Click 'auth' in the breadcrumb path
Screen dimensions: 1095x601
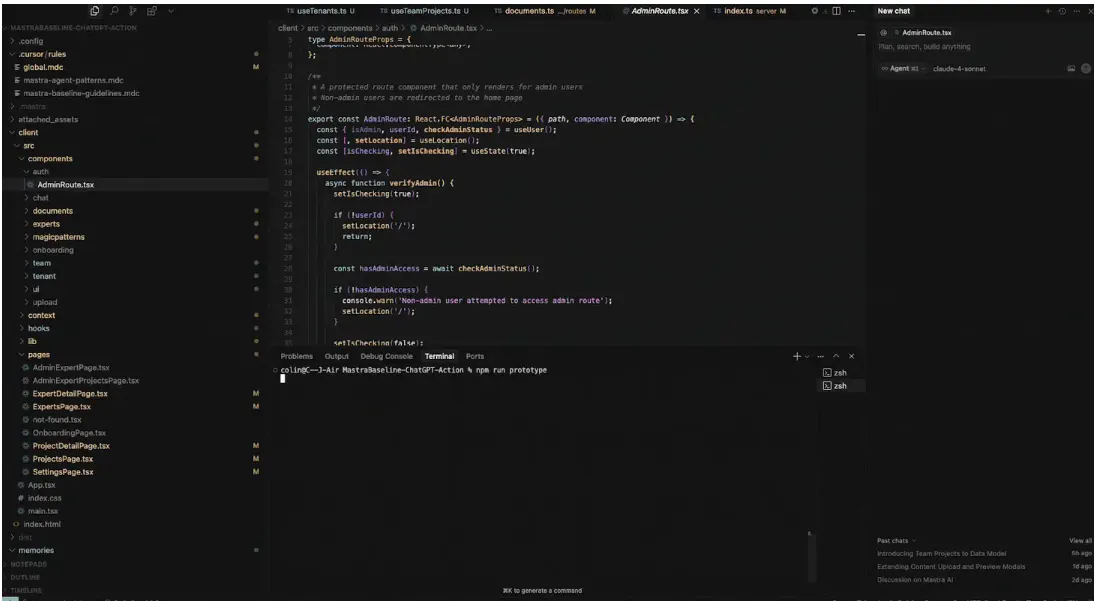click(x=390, y=29)
